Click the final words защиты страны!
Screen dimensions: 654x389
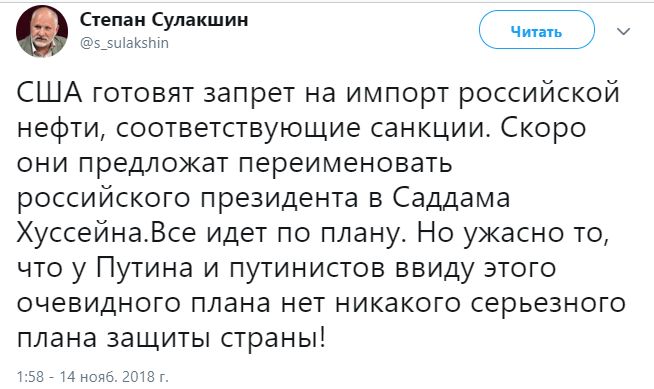click(216, 339)
